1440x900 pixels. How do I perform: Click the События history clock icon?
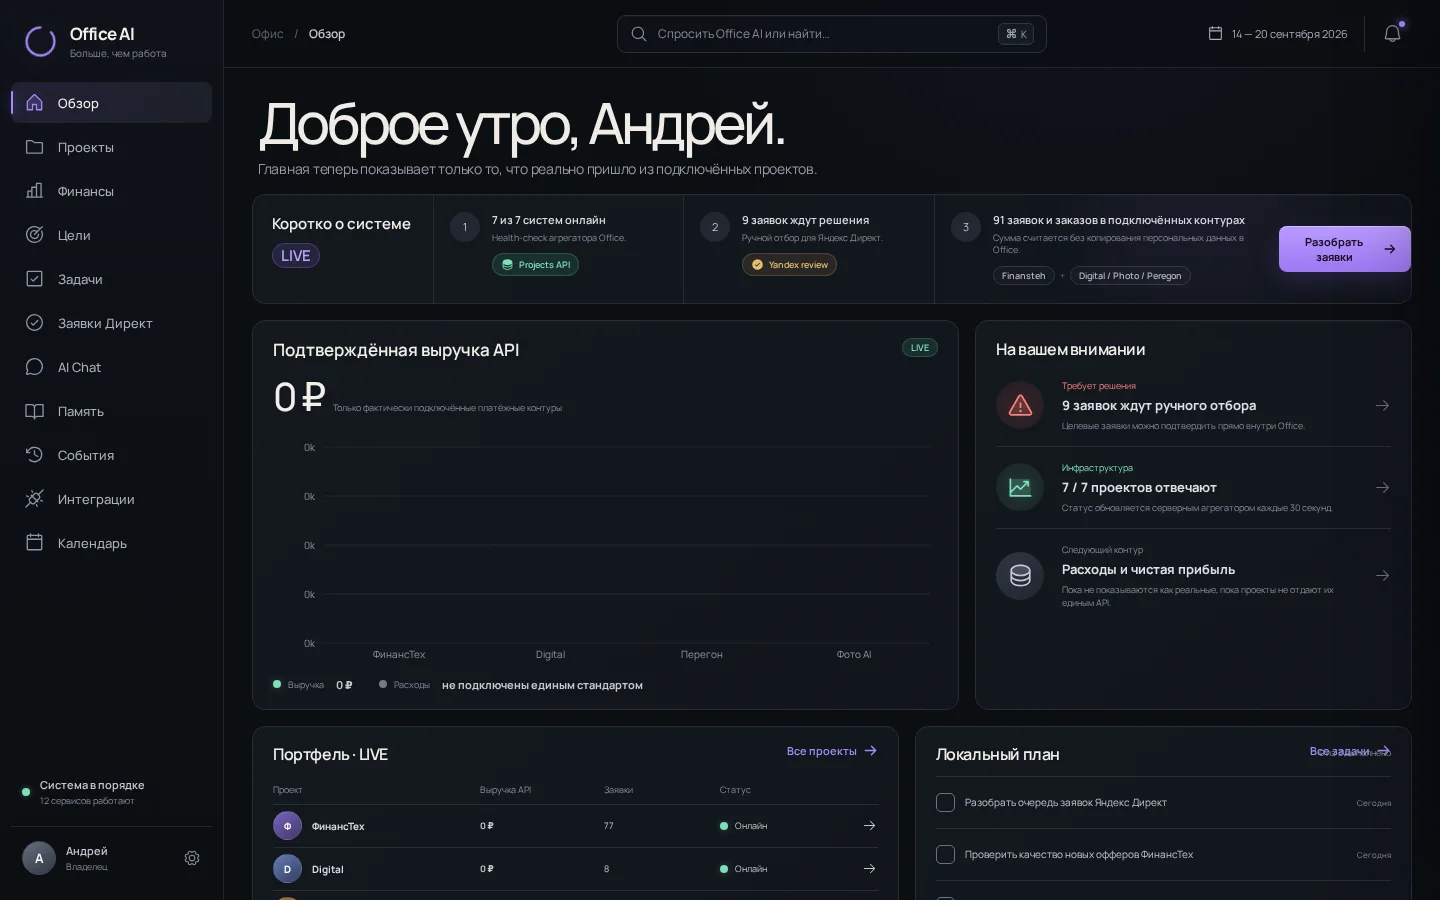(x=34, y=455)
